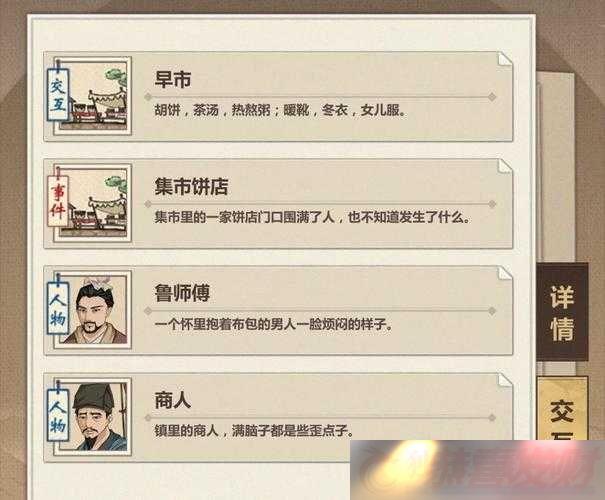Image resolution: width=605 pixels, height=500 pixels.
Task: Open the 早市 entry title
Action: click(172, 79)
